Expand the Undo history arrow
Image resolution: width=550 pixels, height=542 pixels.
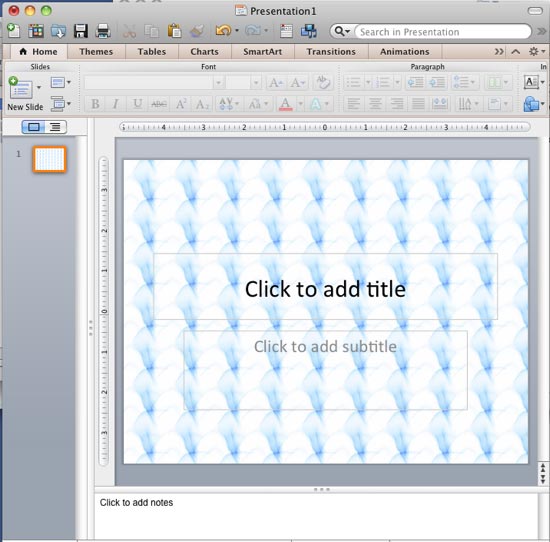[x=237, y=31]
